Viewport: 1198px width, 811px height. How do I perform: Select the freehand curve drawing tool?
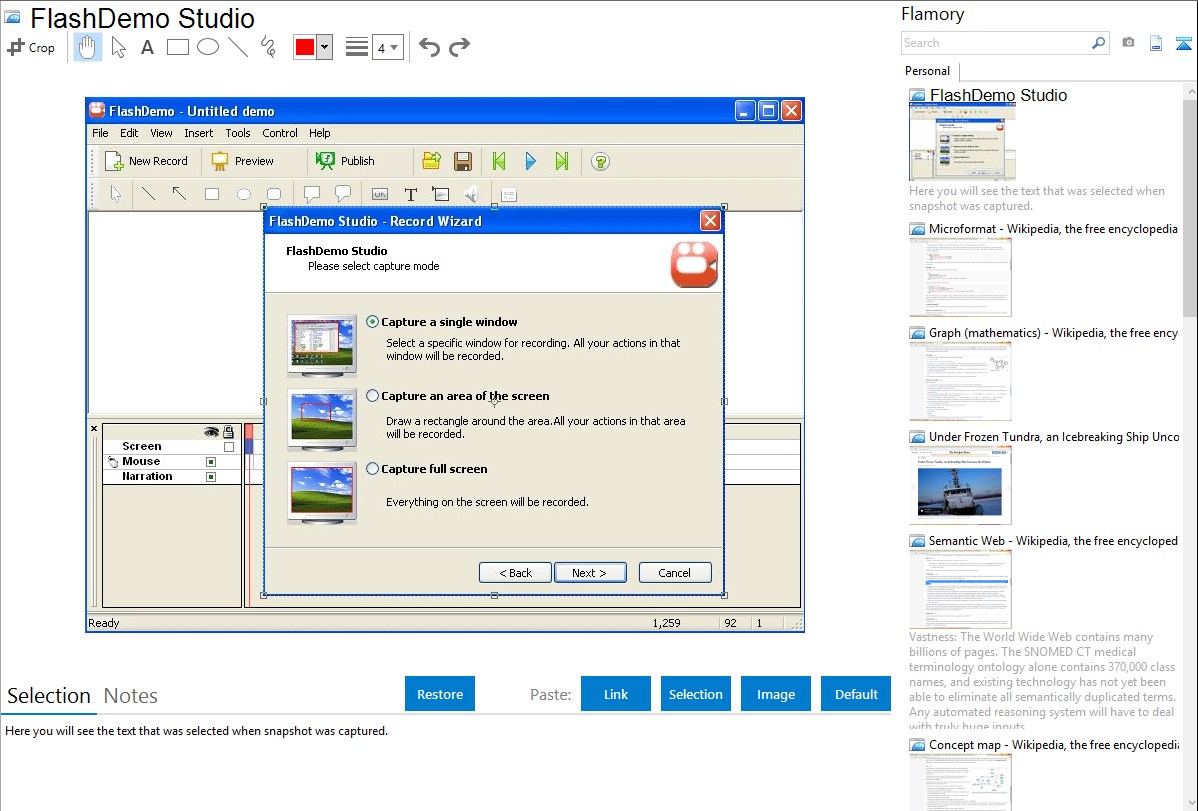coord(268,47)
